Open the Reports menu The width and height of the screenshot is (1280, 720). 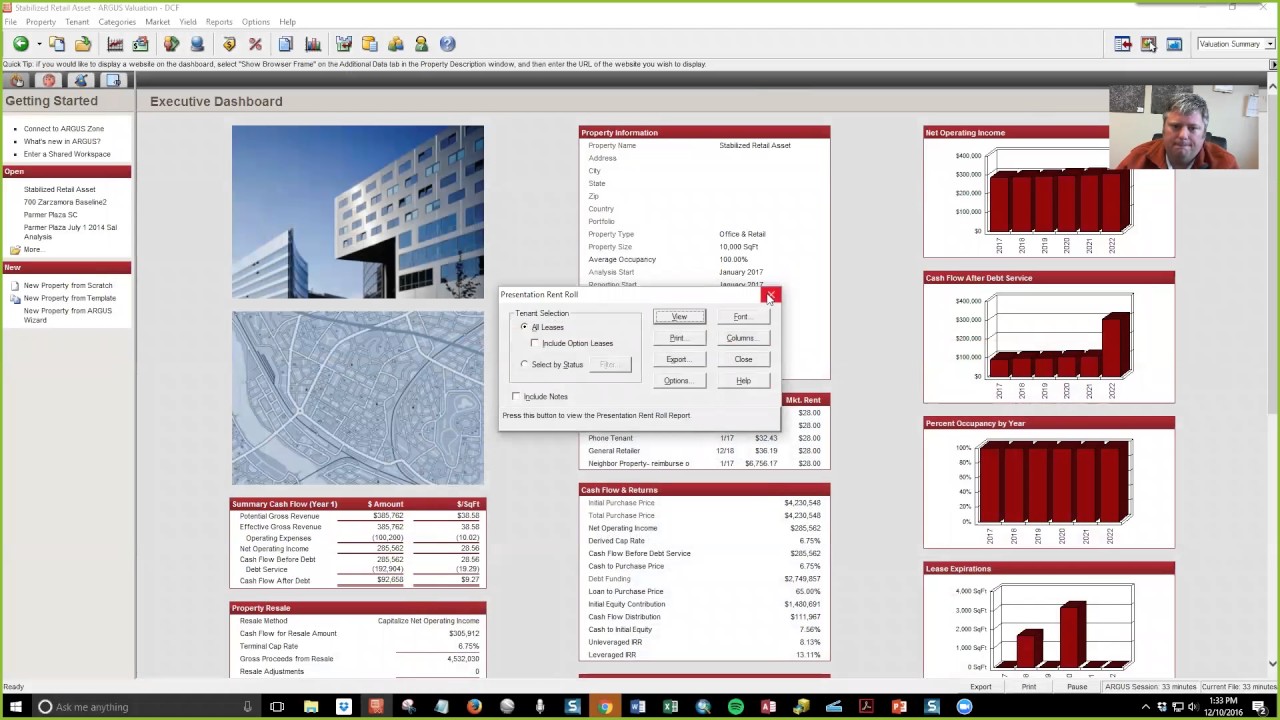(x=219, y=22)
